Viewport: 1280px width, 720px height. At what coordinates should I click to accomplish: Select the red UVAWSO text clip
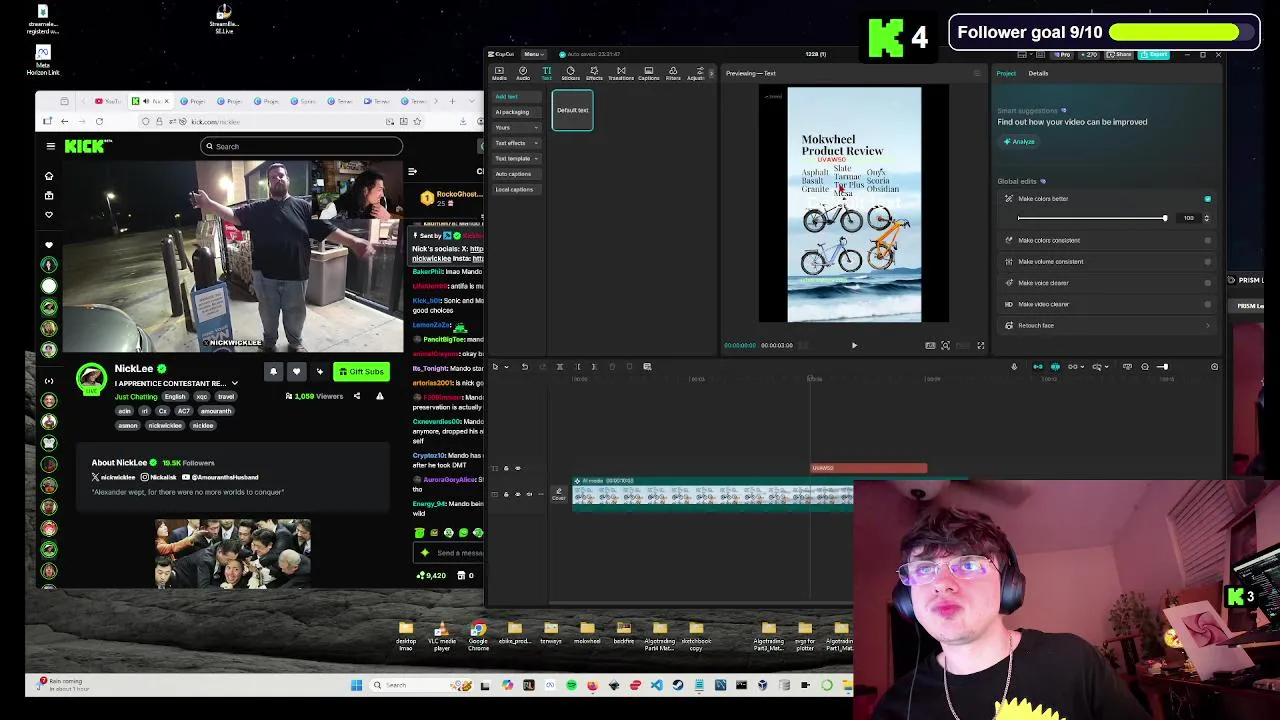[x=868, y=468]
